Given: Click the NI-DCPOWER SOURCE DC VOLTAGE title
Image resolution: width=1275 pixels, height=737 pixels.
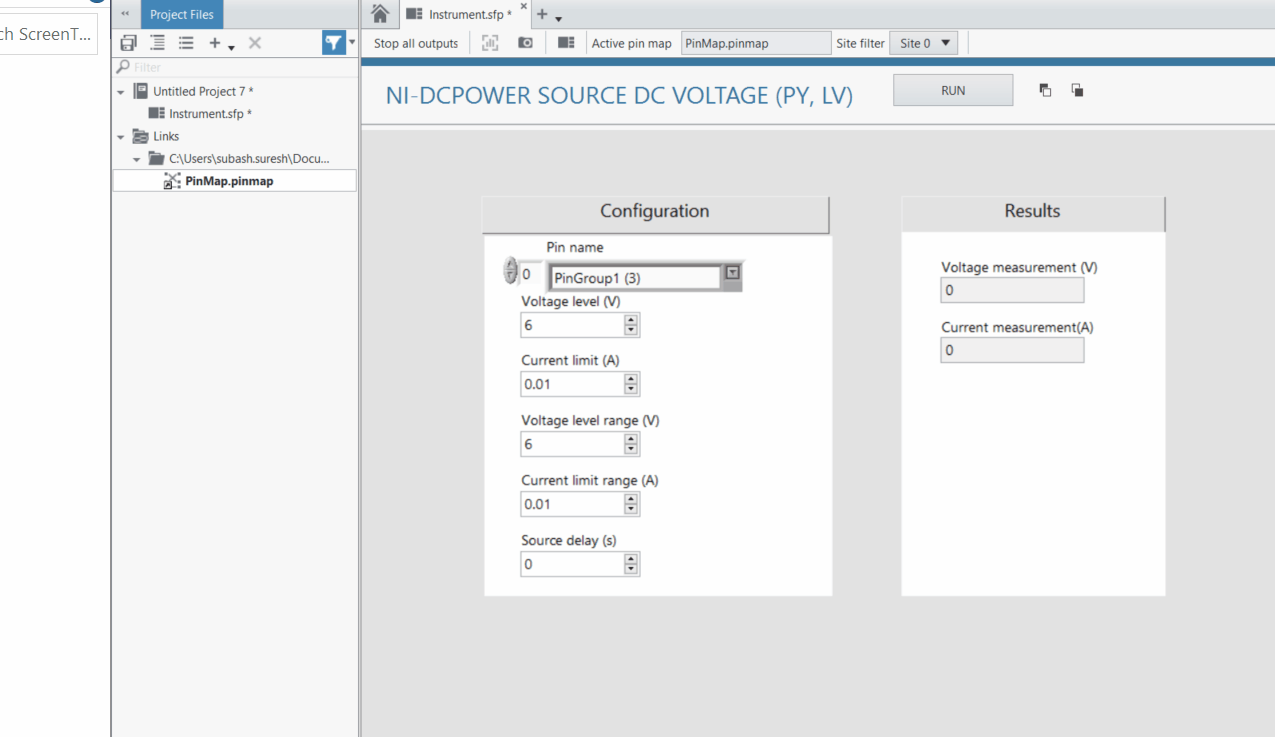Looking at the screenshot, I should click(x=619, y=96).
